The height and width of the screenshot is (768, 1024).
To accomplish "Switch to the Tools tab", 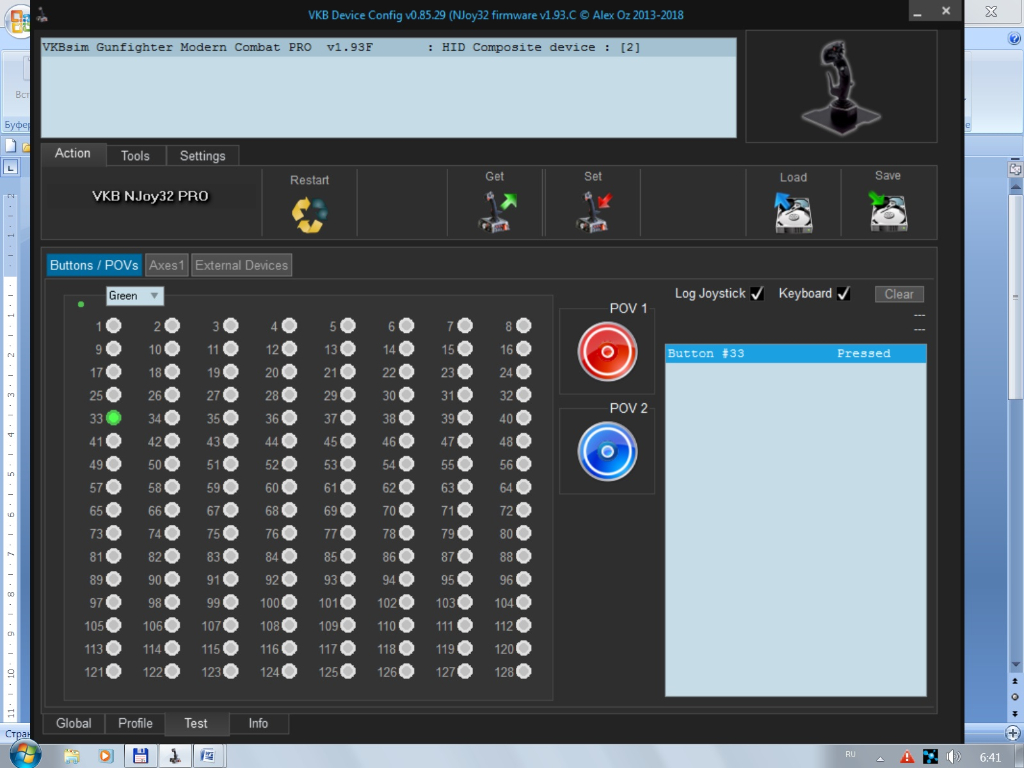I will (135, 156).
